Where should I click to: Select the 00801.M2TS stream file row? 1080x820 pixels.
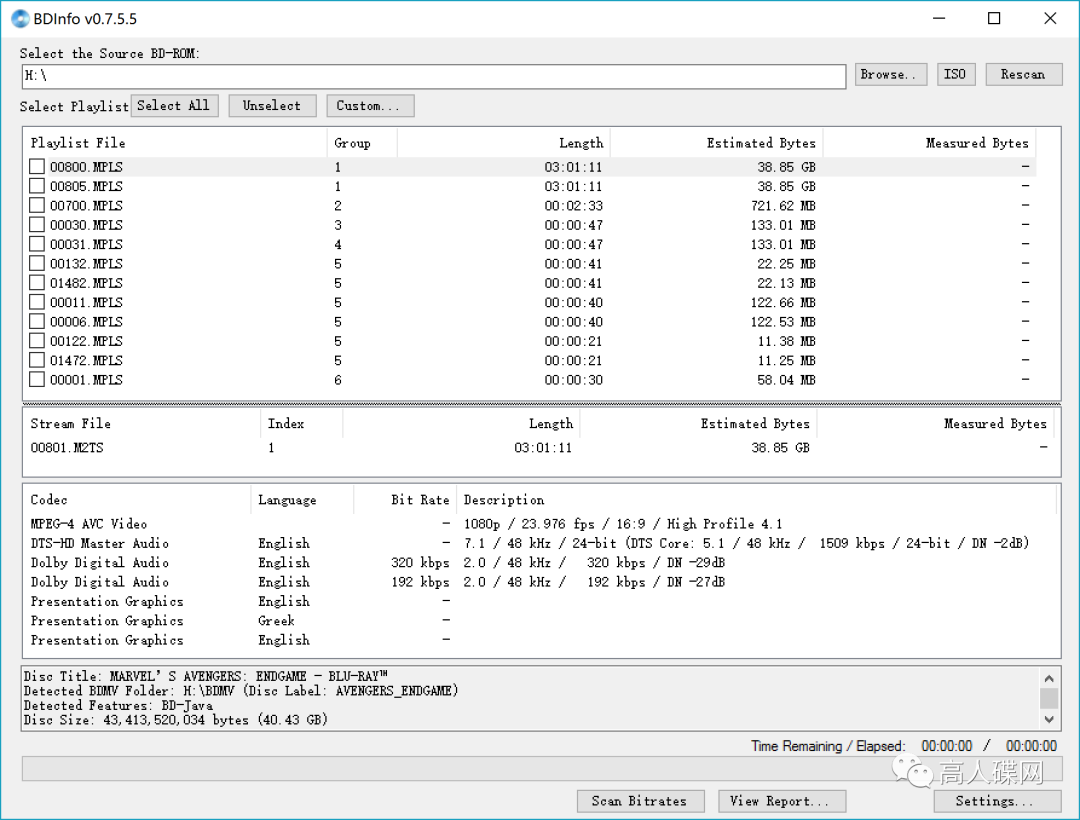541,448
